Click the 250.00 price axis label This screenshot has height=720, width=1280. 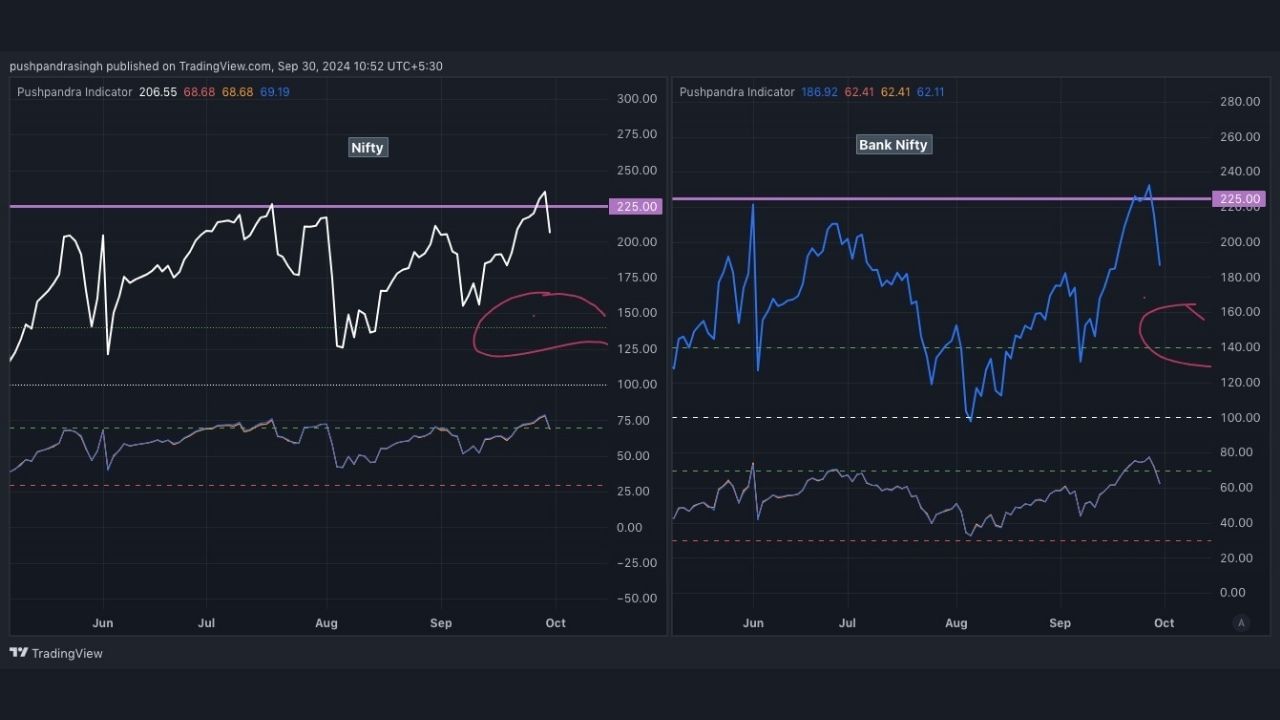coord(637,170)
